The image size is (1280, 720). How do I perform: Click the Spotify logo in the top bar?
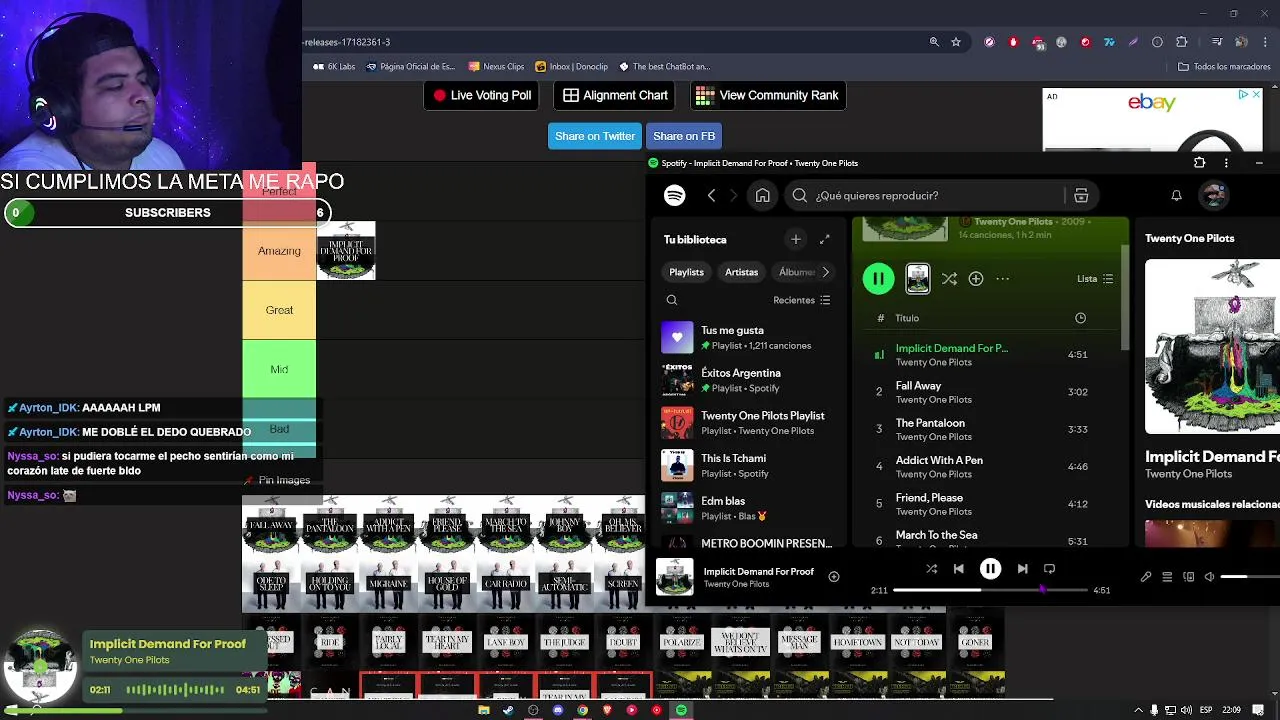(x=675, y=196)
